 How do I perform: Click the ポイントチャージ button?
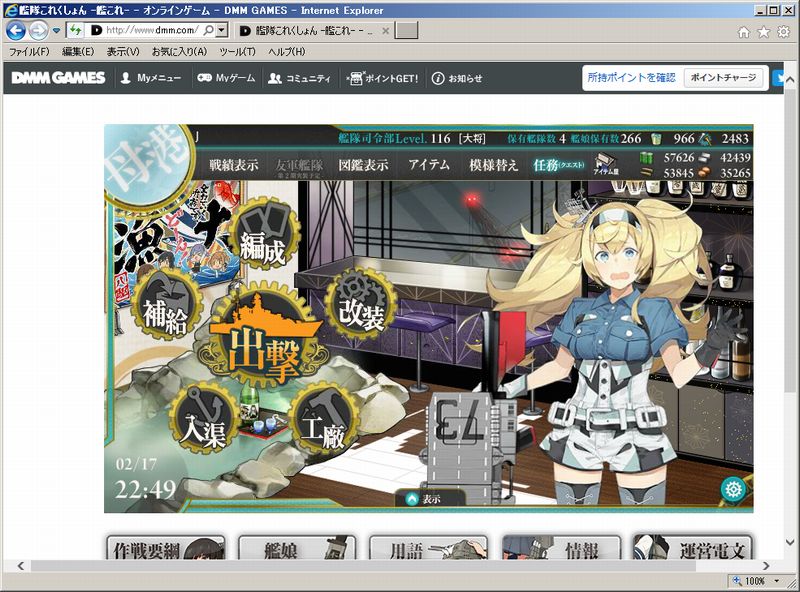pyautogui.click(x=723, y=78)
